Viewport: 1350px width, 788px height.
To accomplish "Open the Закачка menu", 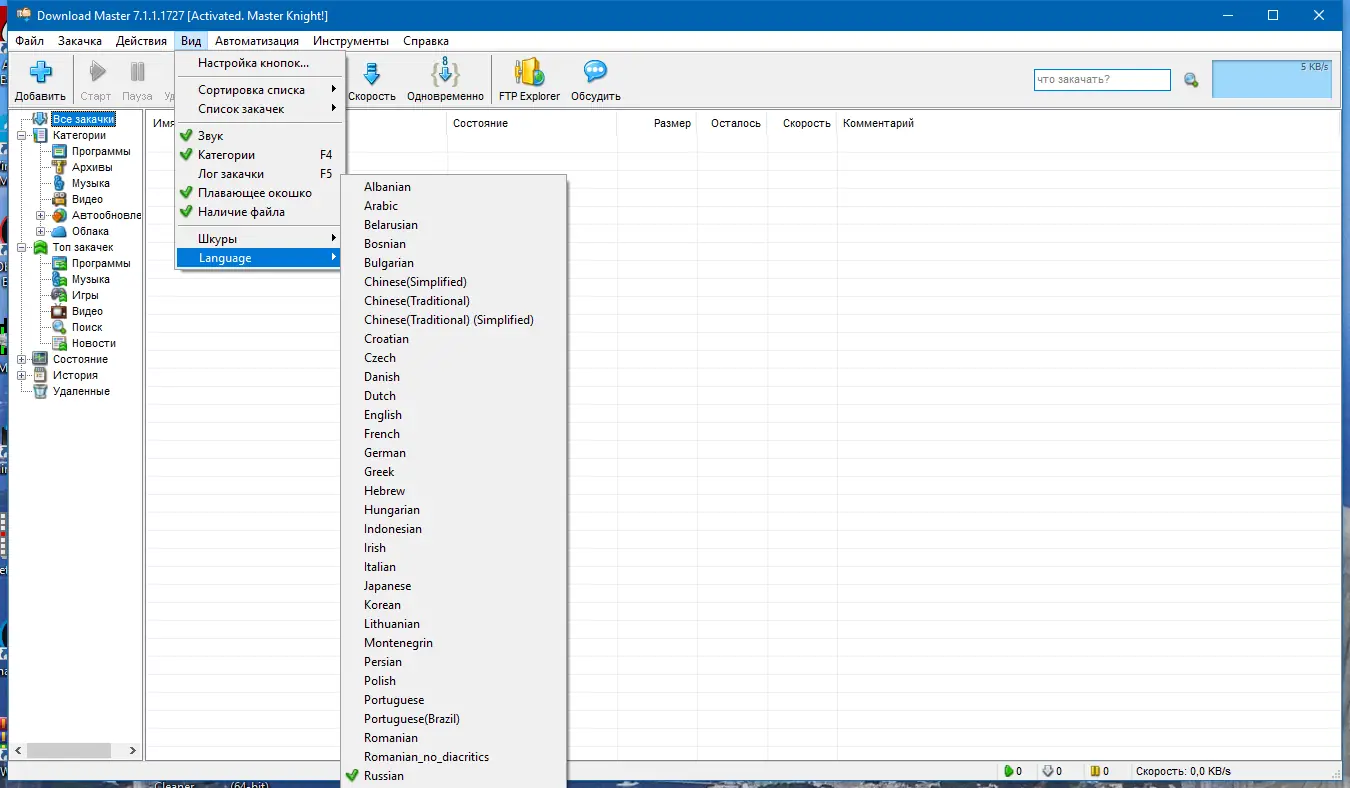I will click(80, 41).
